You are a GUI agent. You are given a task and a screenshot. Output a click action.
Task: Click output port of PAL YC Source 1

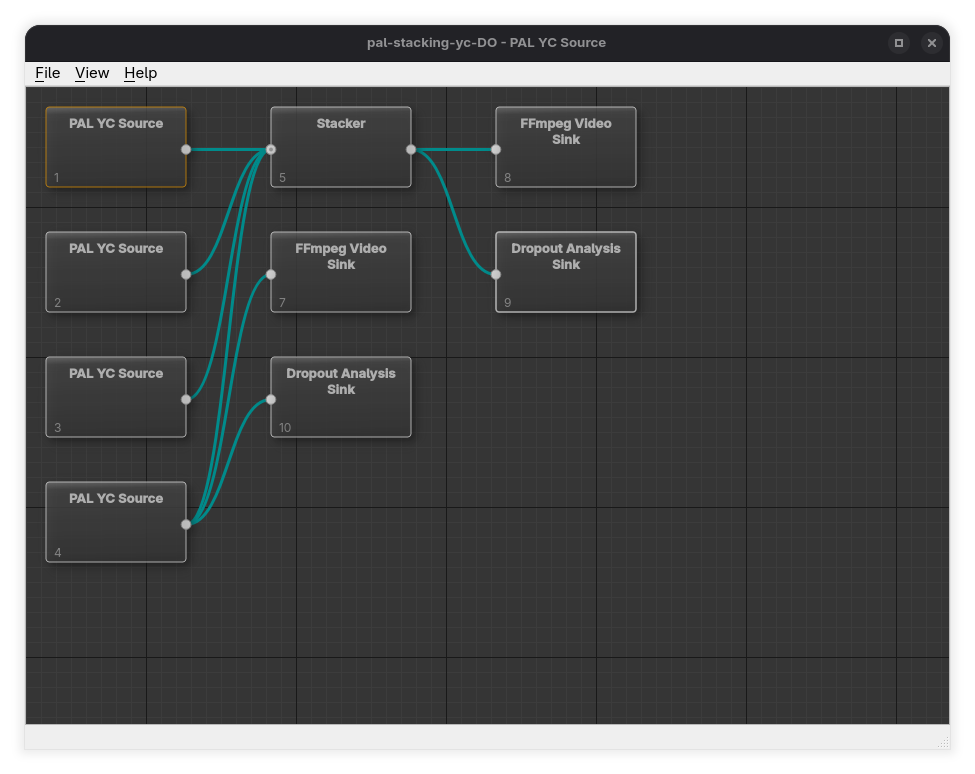click(186, 149)
